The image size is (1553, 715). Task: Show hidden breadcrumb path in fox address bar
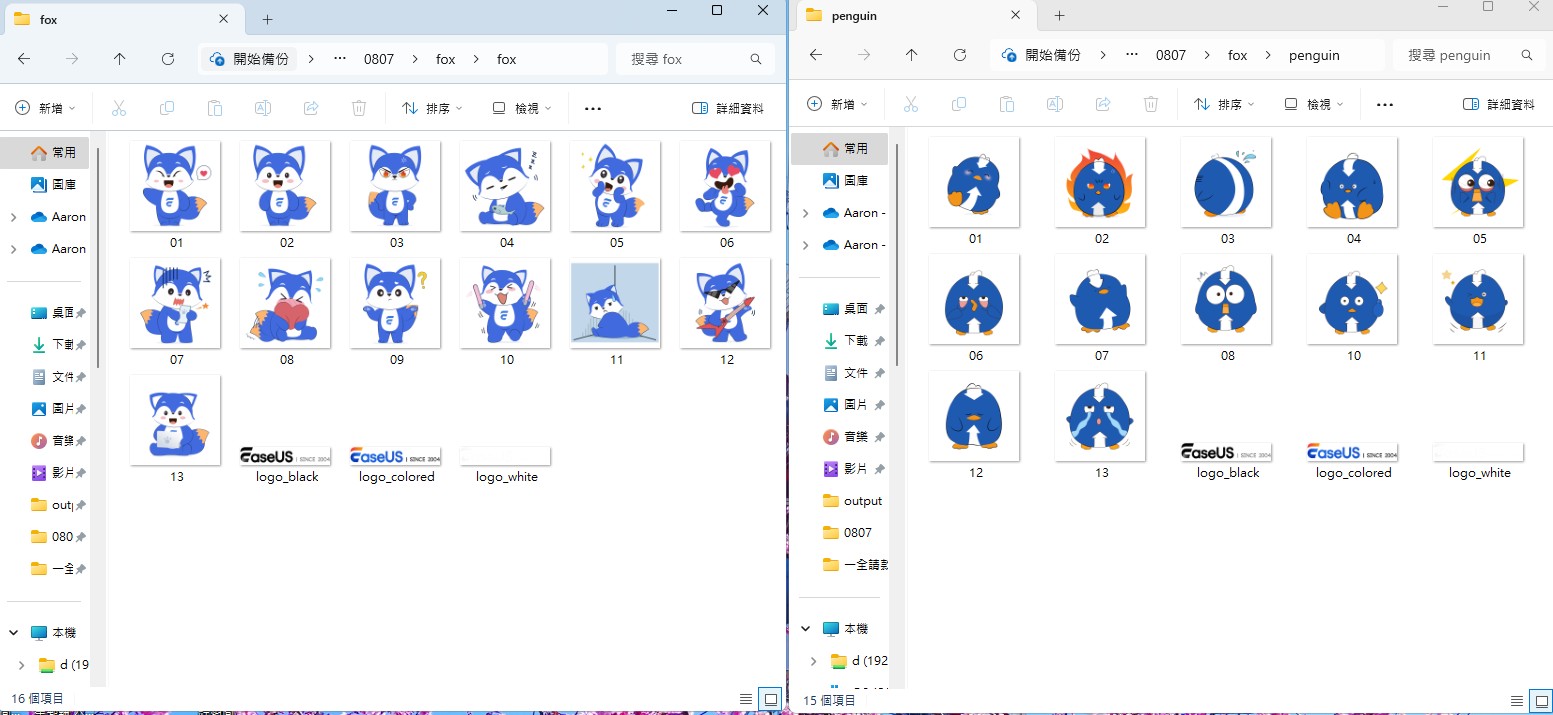click(339, 59)
